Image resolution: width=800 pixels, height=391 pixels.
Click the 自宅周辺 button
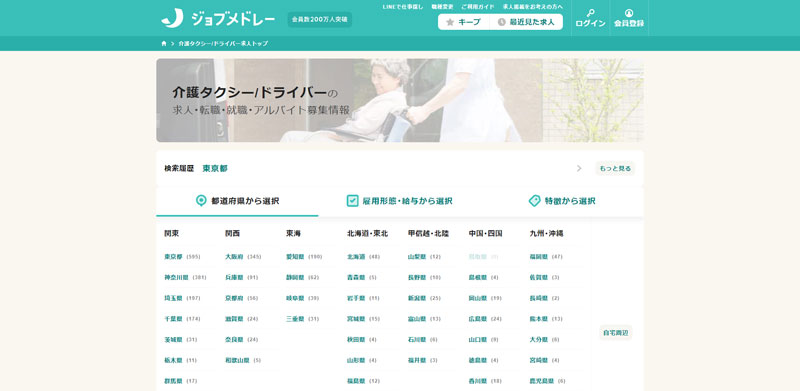pyautogui.click(x=615, y=333)
